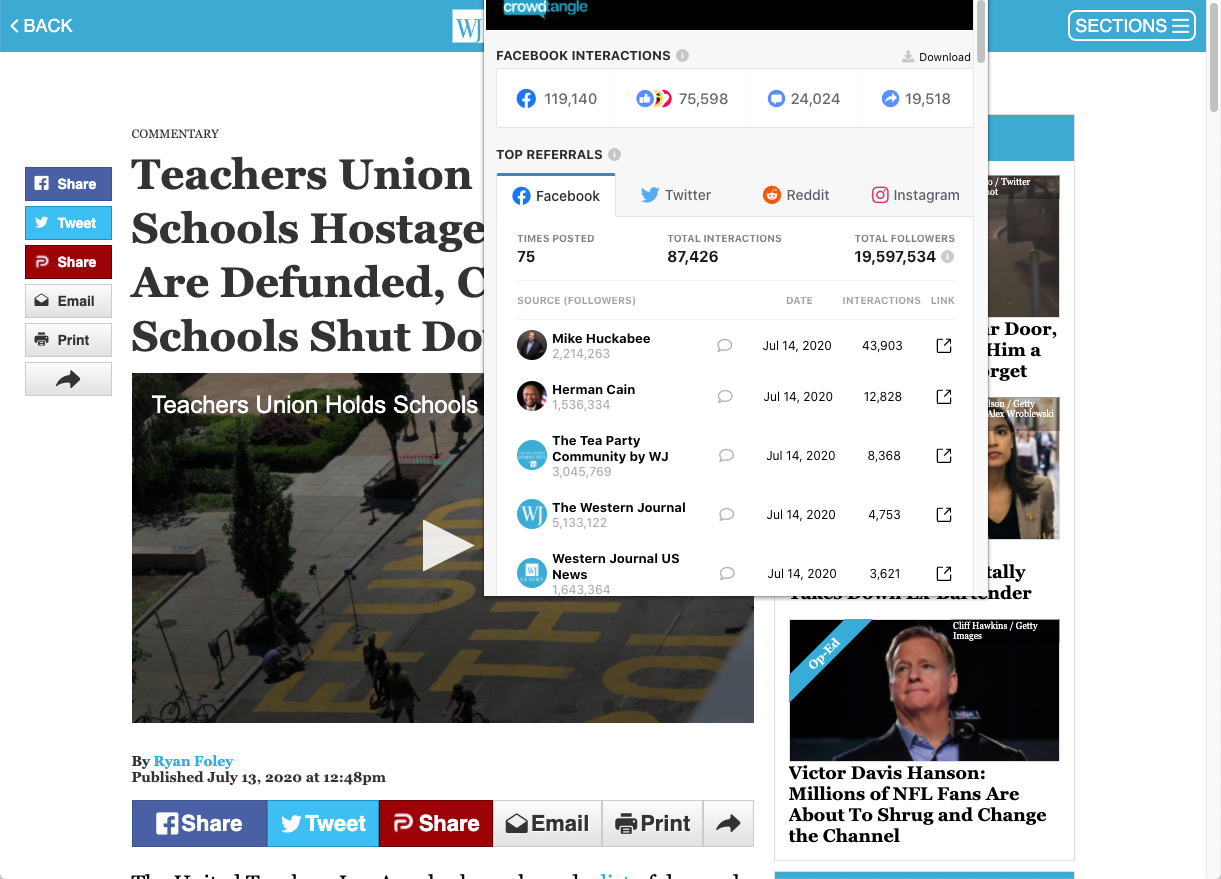Viewport: 1221px width, 879px height.
Task: Open author Ryan Foley's profile link
Action: pos(193,761)
